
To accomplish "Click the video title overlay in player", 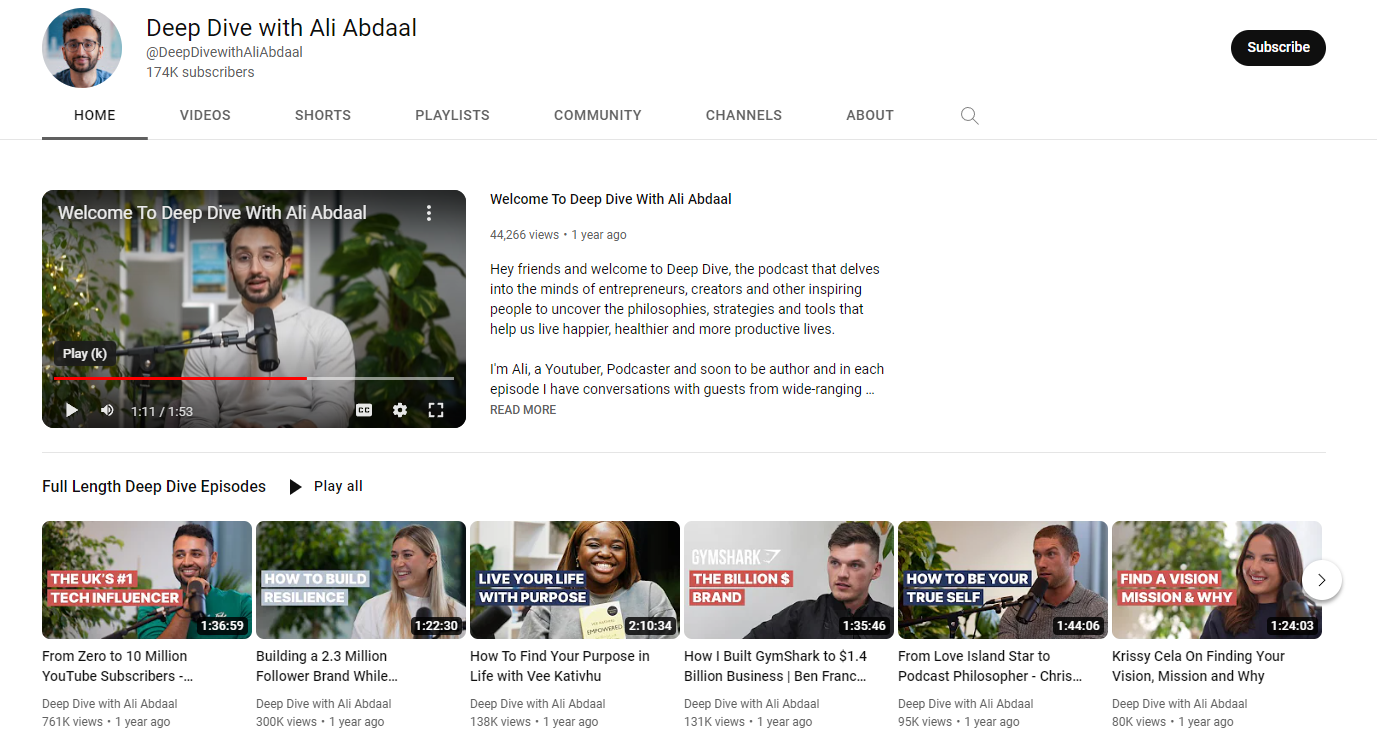I will point(212,213).
